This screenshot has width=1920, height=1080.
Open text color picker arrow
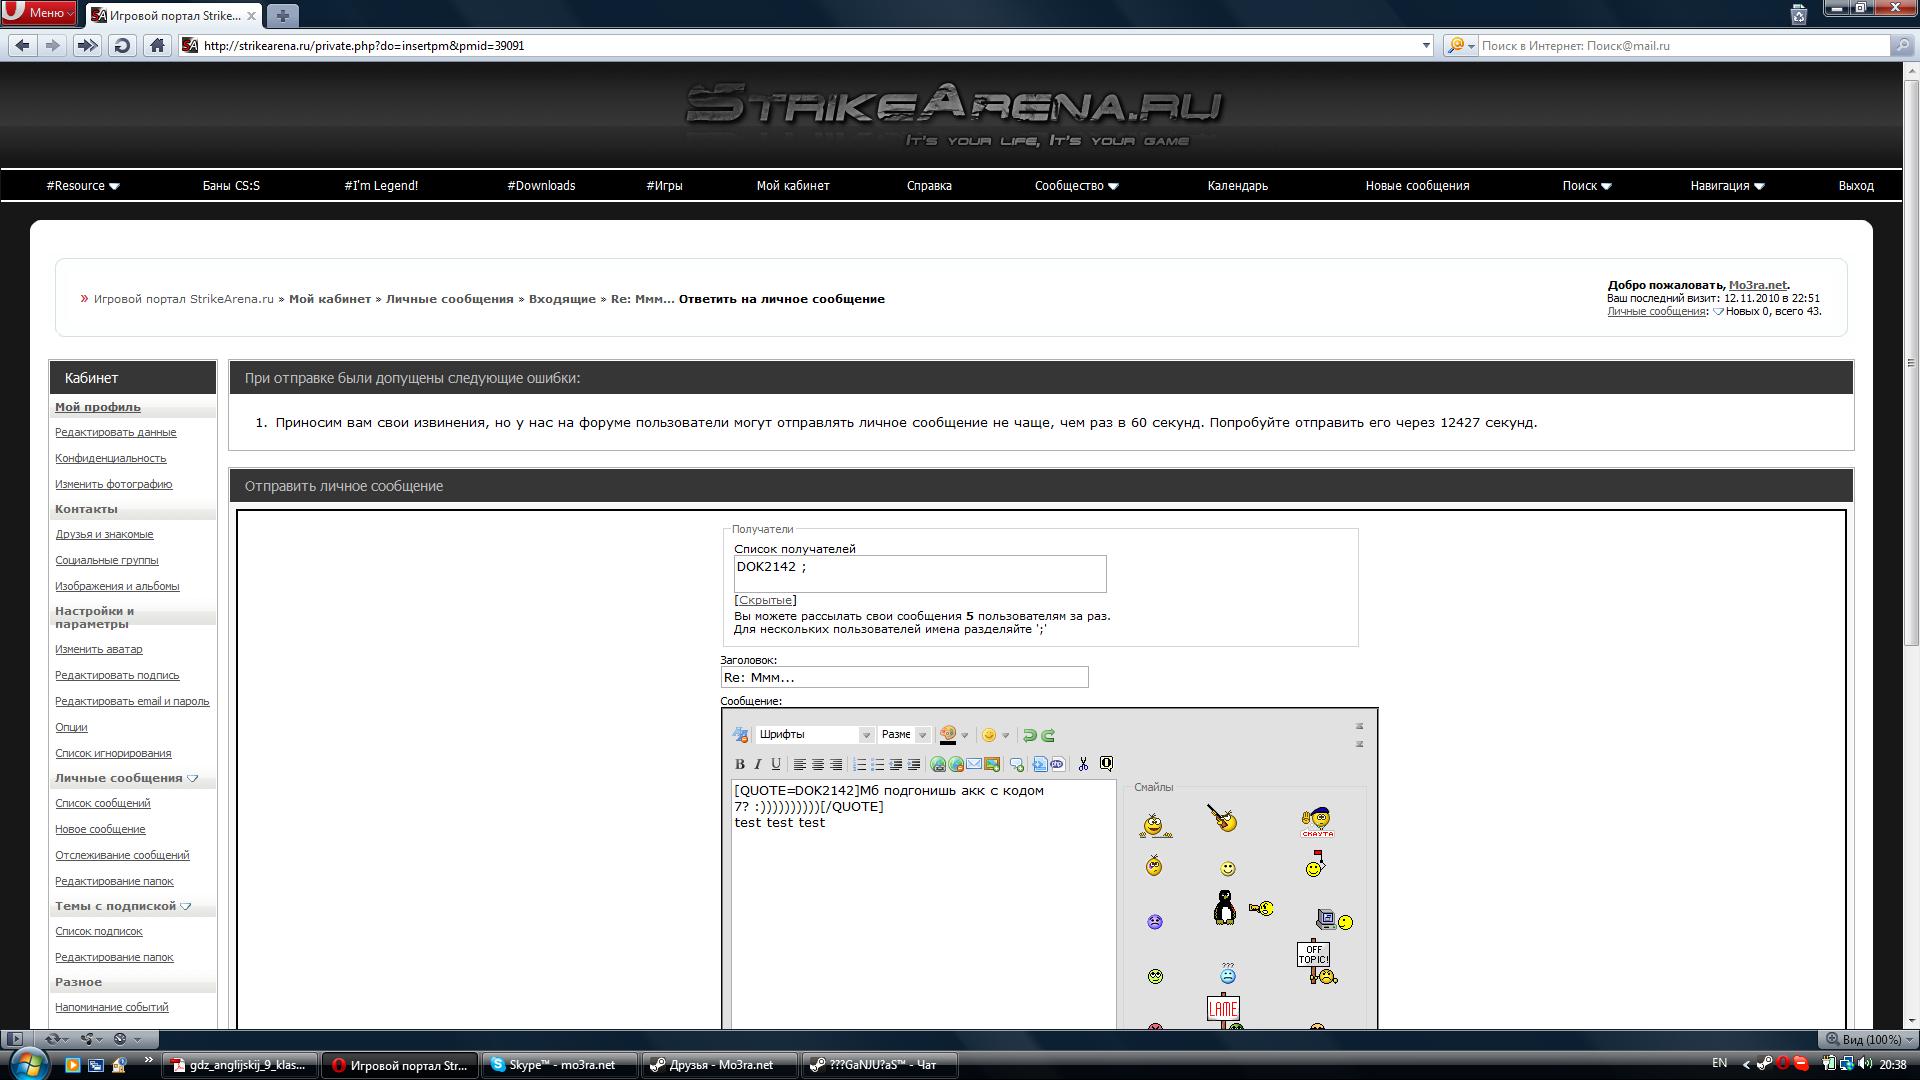click(964, 736)
